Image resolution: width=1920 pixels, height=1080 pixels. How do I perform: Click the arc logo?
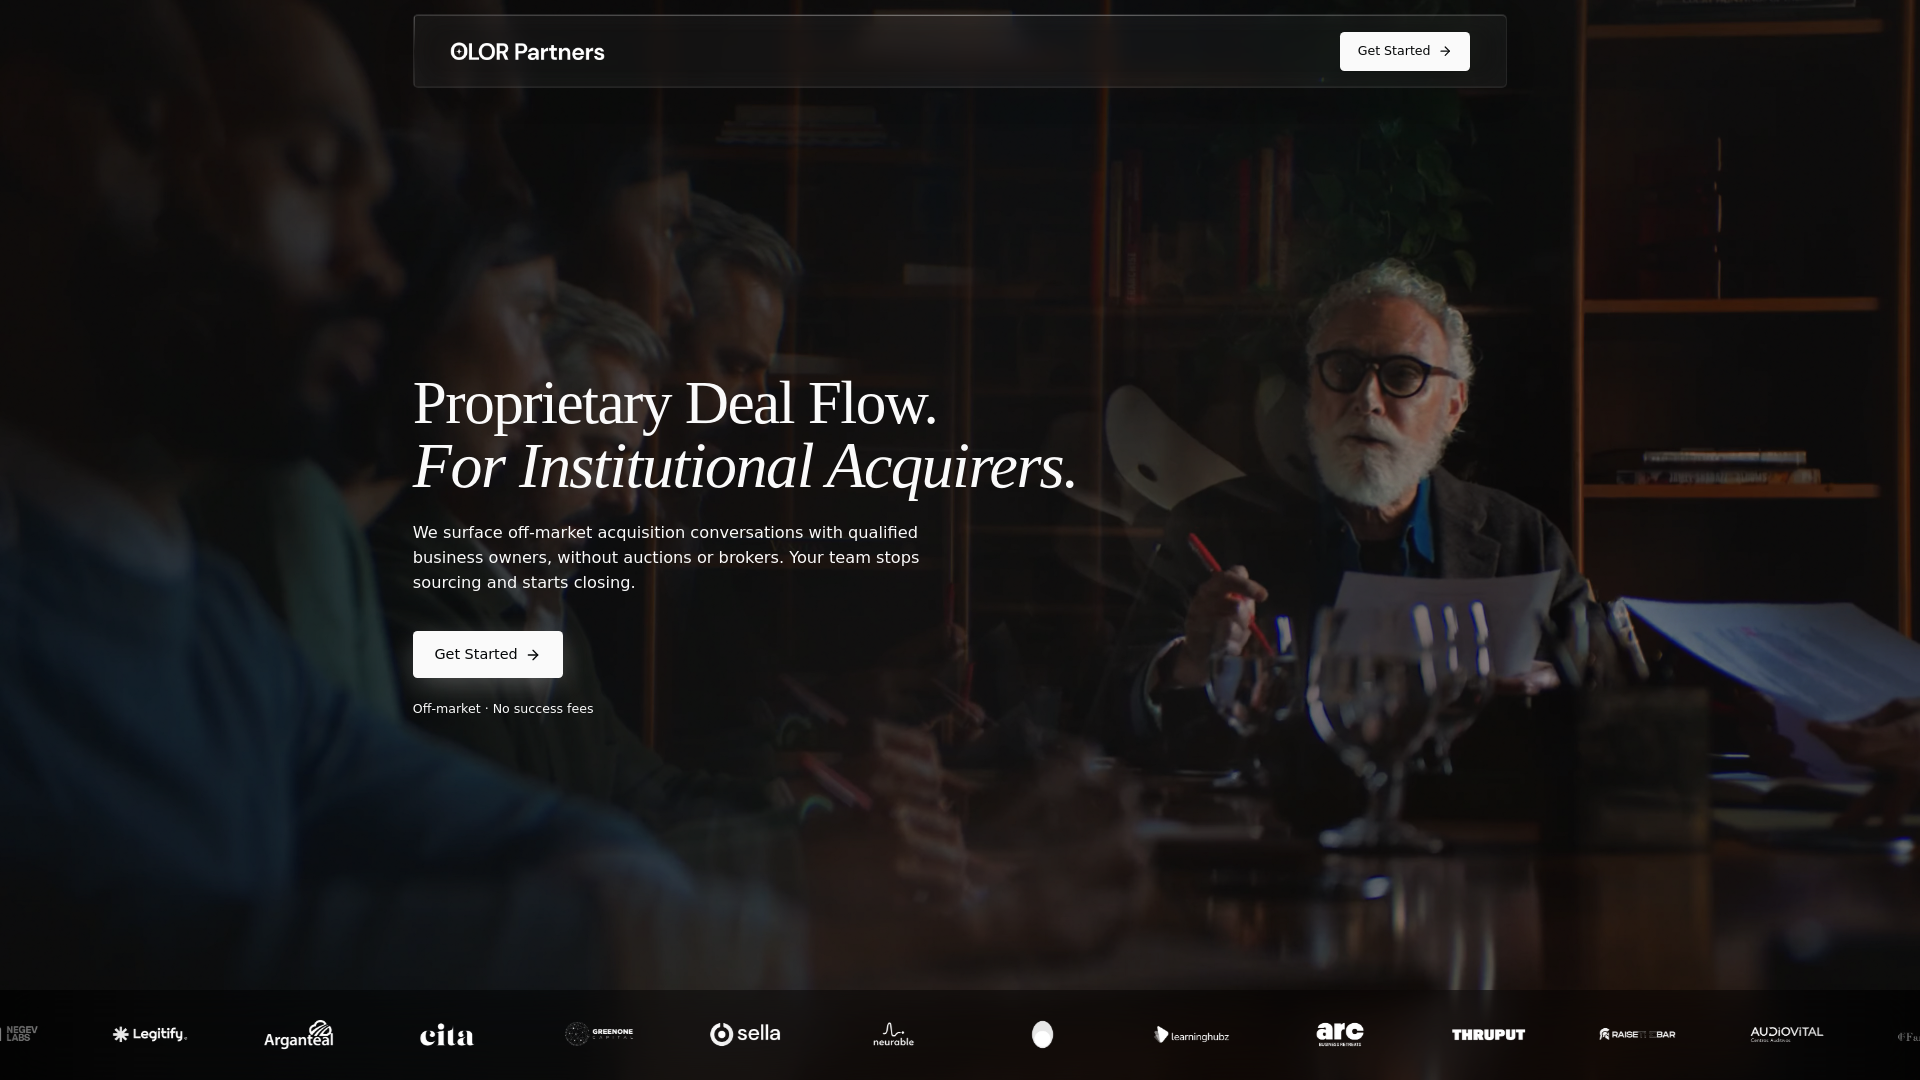pyautogui.click(x=1340, y=1034)
